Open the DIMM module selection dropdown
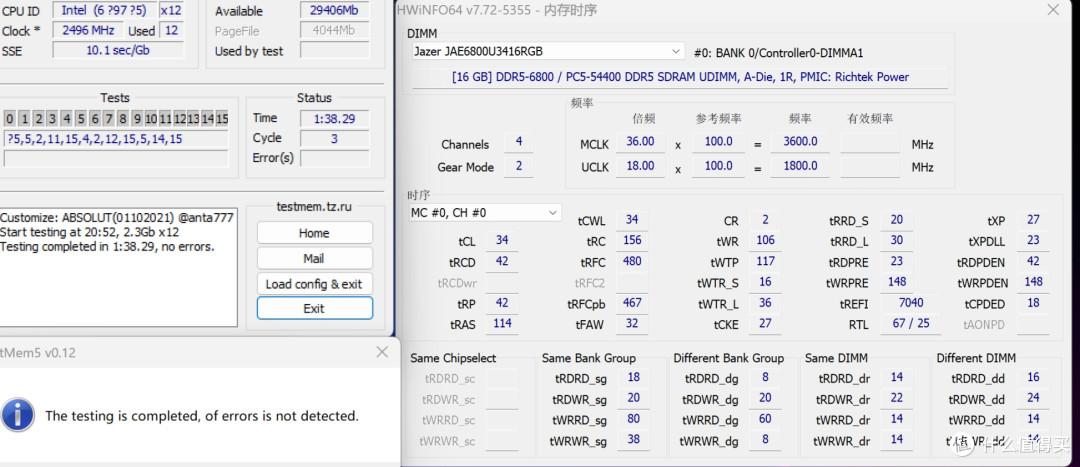Viewport: 1080px width, 467px height. pyautogui.click(x=547, y=51)
